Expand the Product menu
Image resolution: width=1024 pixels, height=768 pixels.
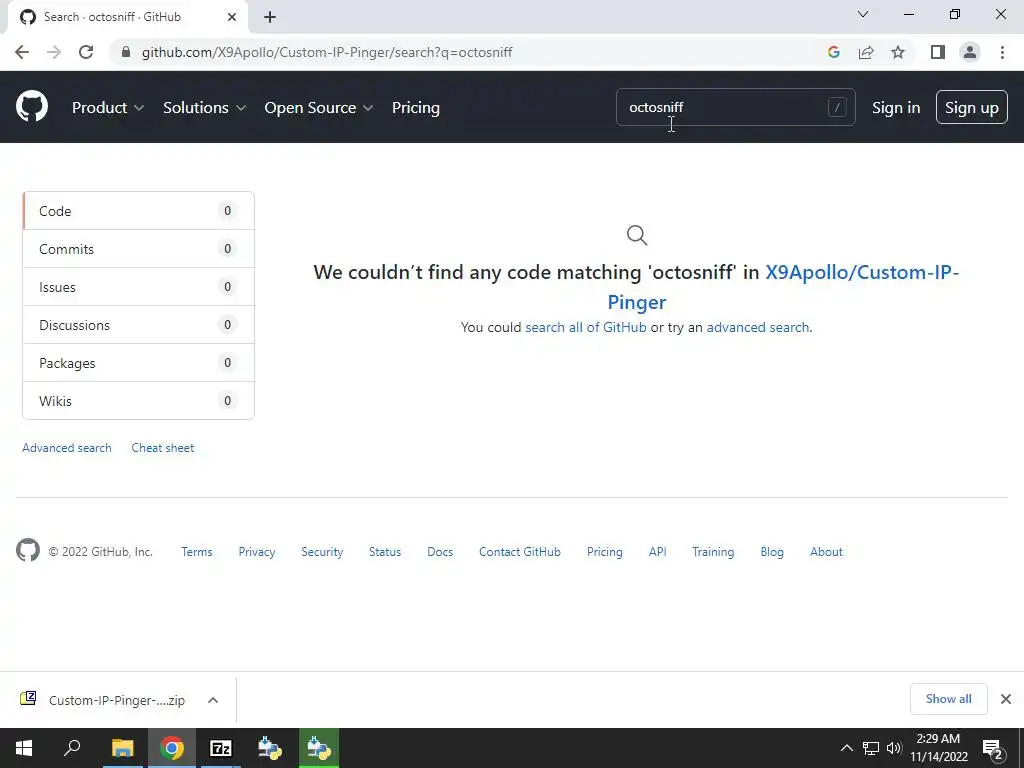[108, 108]
